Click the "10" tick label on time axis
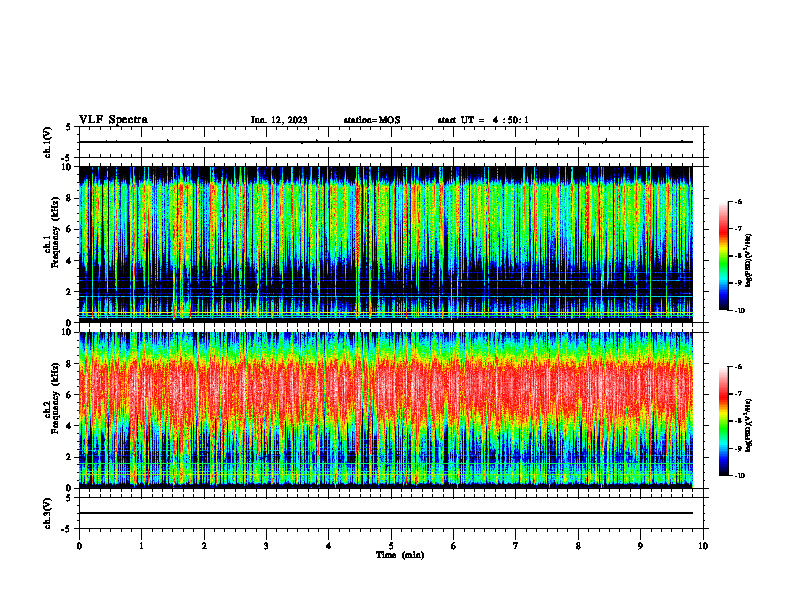Viewport: 792px width, 612px height. [x=703, y=546]
